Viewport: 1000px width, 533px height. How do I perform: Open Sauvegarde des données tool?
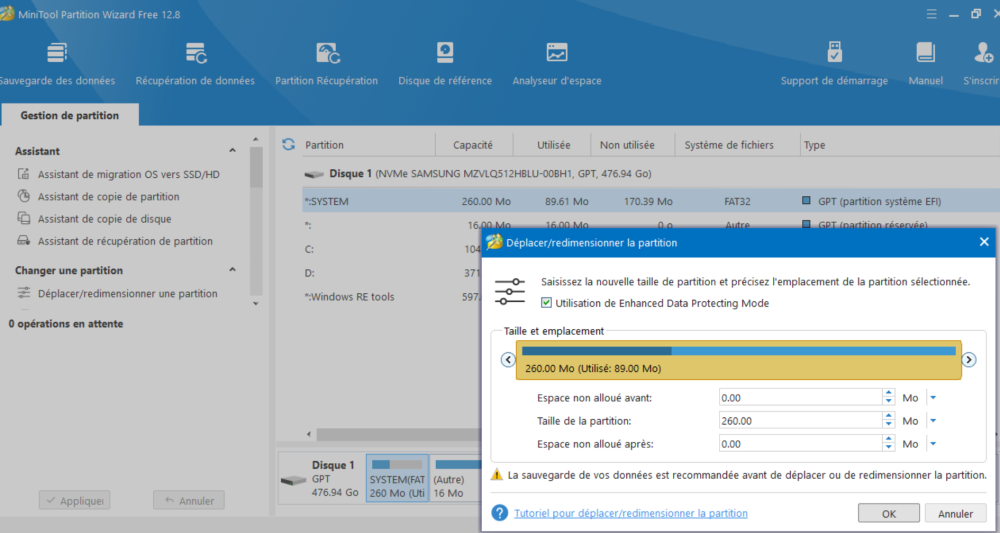coord(56,54)
